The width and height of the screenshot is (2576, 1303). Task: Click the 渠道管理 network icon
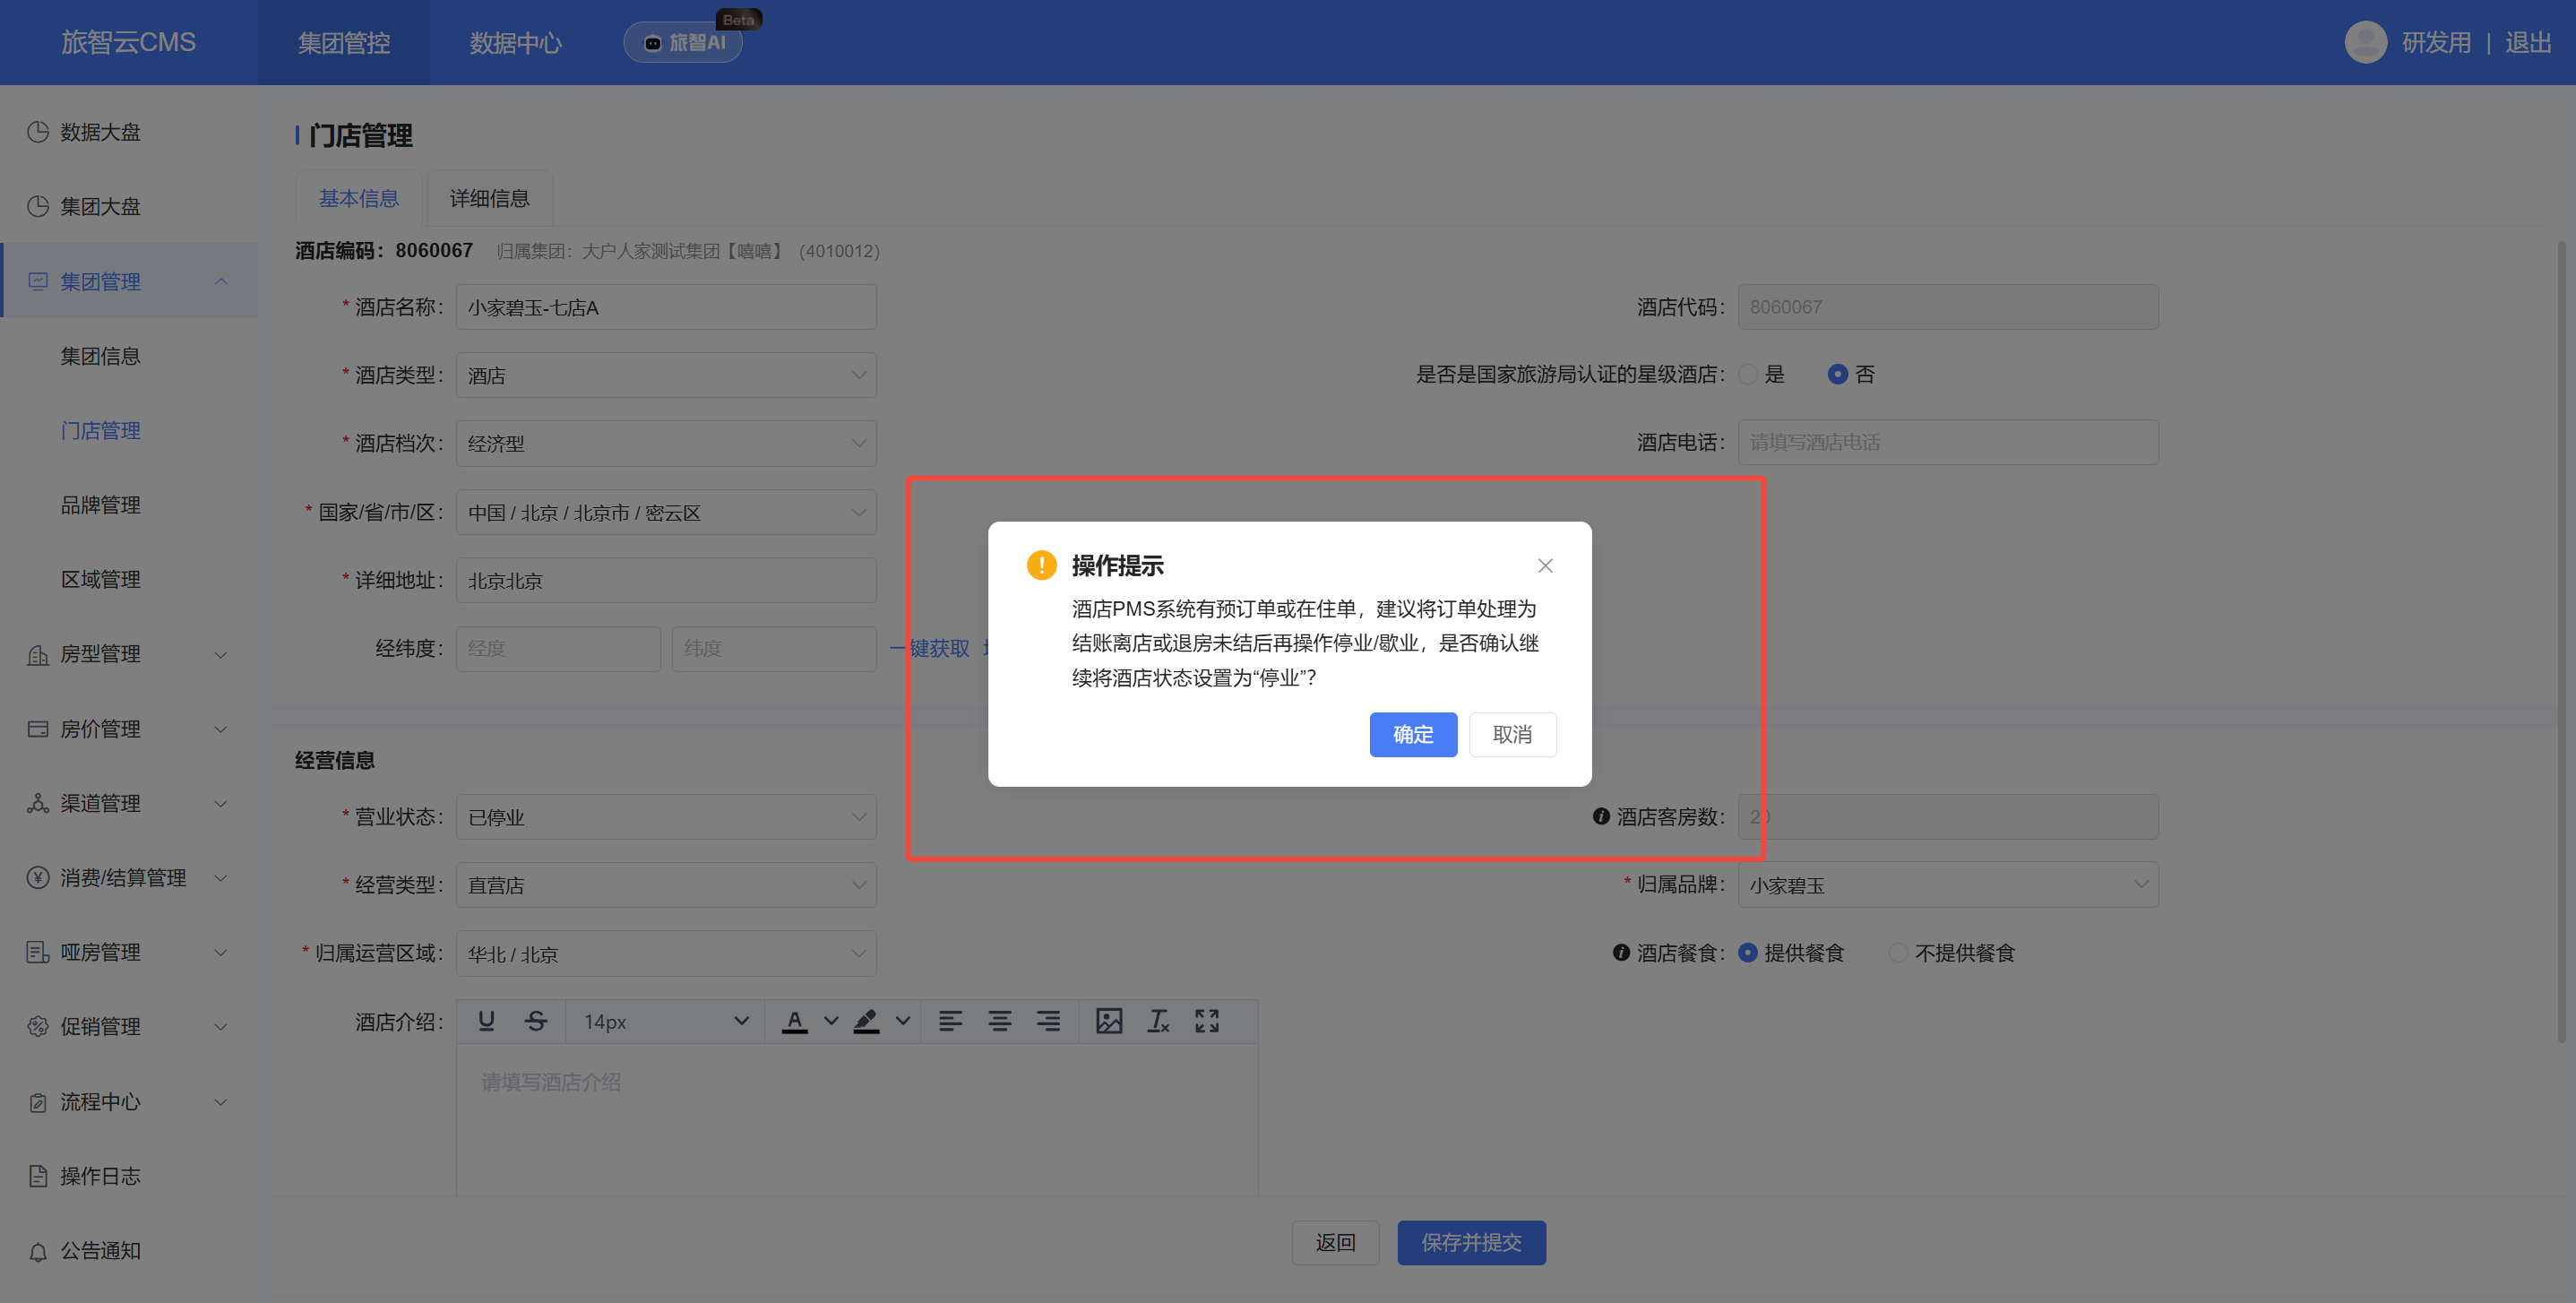pyautogui.click(x=38, y=803)
